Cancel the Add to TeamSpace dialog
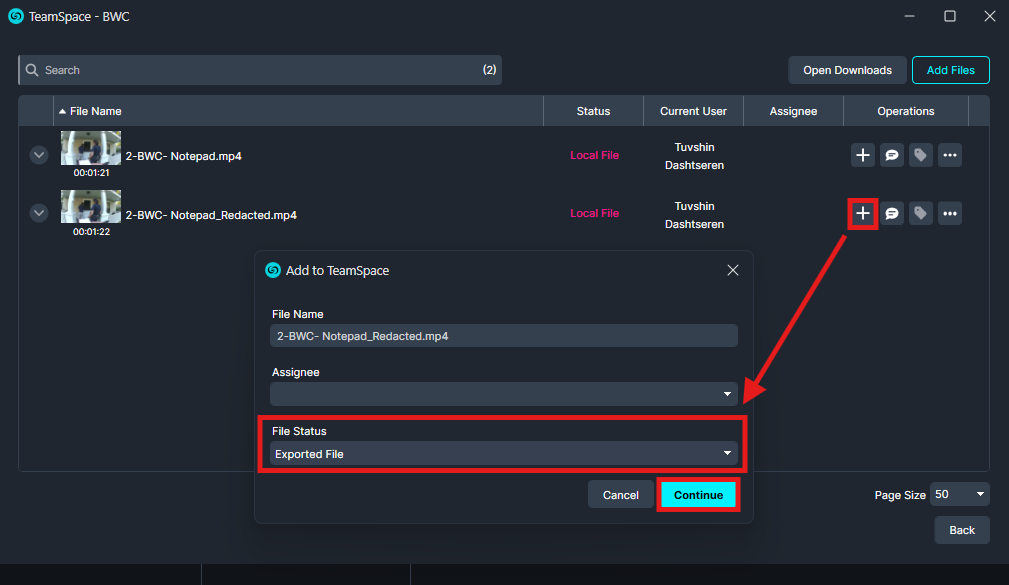Image resolution: width=1009 pixels, height=585 pixels. coord(620,495)
